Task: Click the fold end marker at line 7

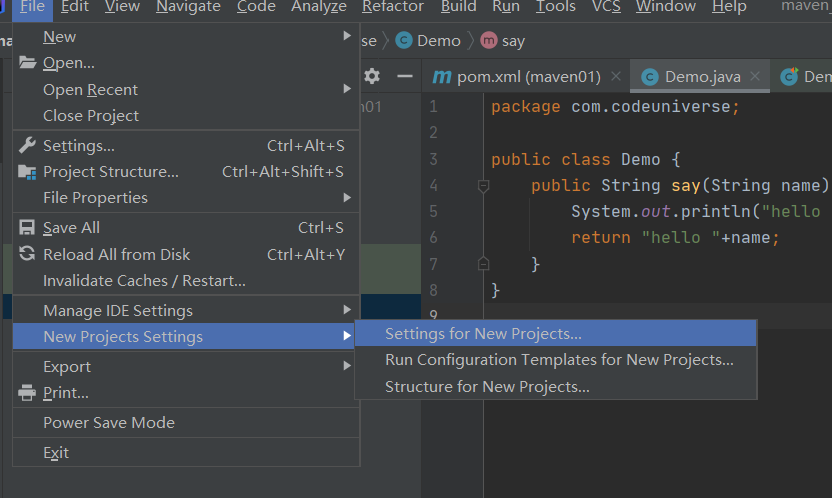Action: 483,264
